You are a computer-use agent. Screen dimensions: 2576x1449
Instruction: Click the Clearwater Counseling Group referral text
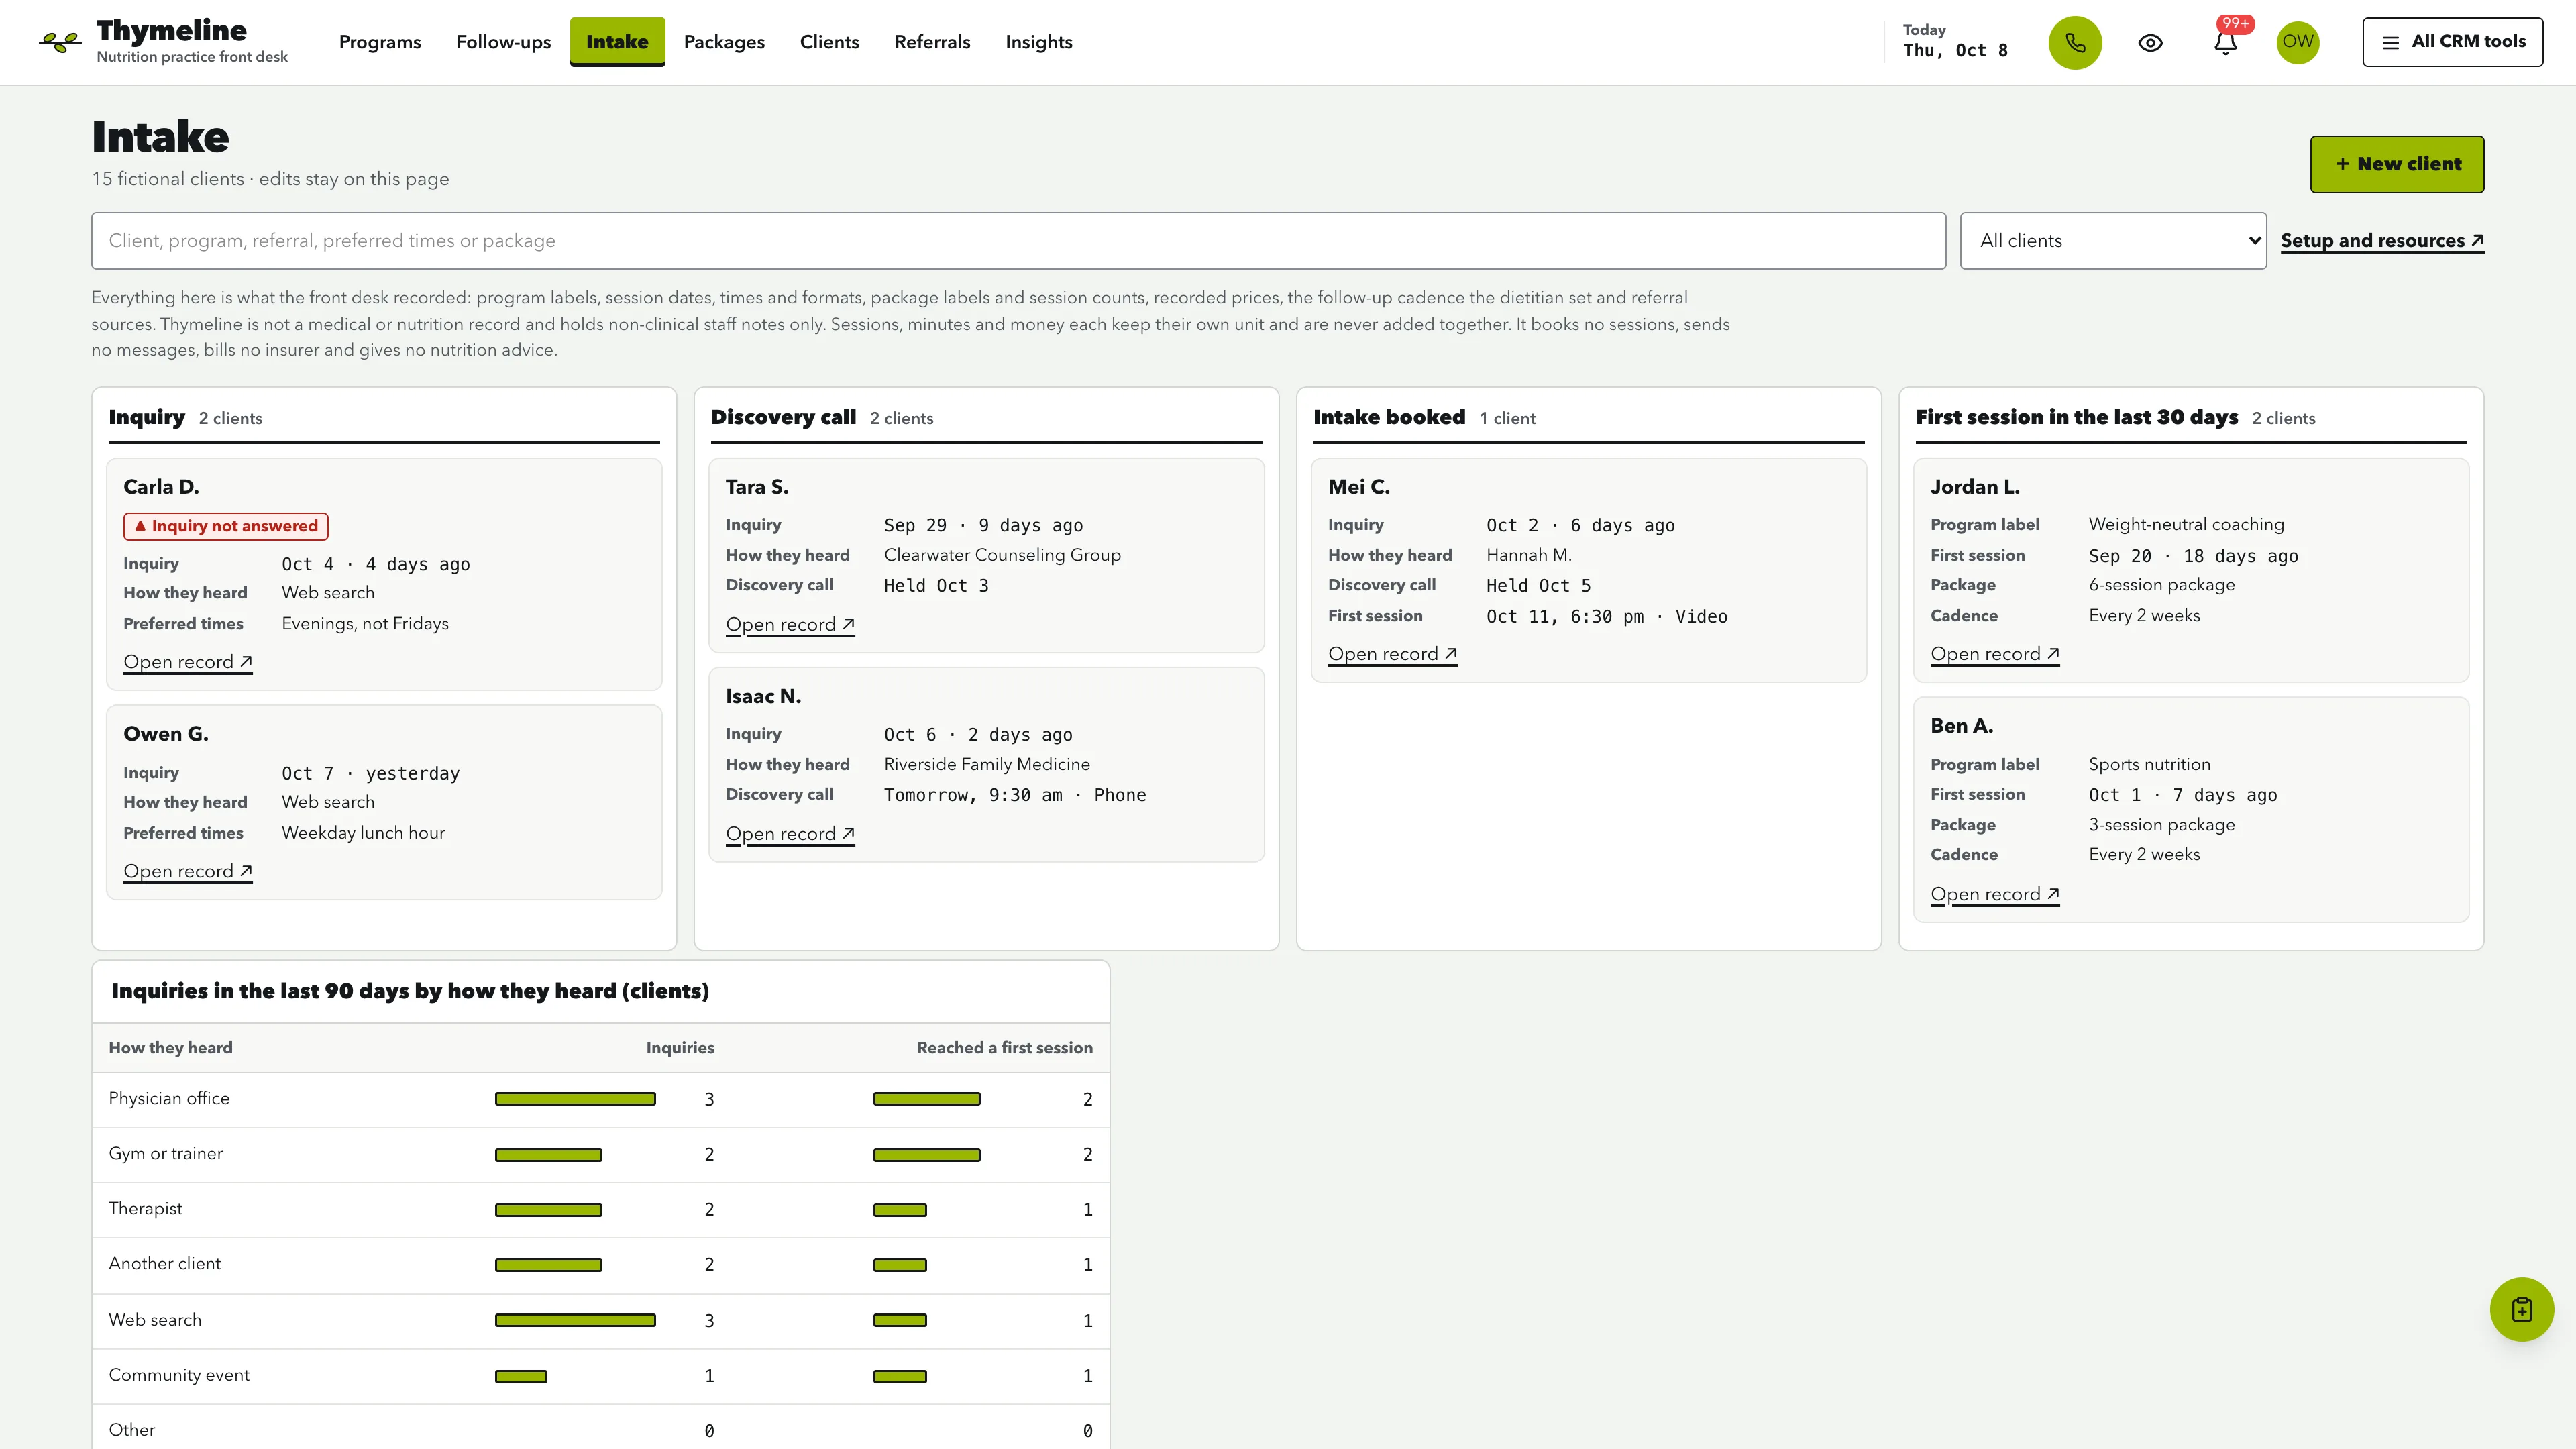coord(1002,555)
